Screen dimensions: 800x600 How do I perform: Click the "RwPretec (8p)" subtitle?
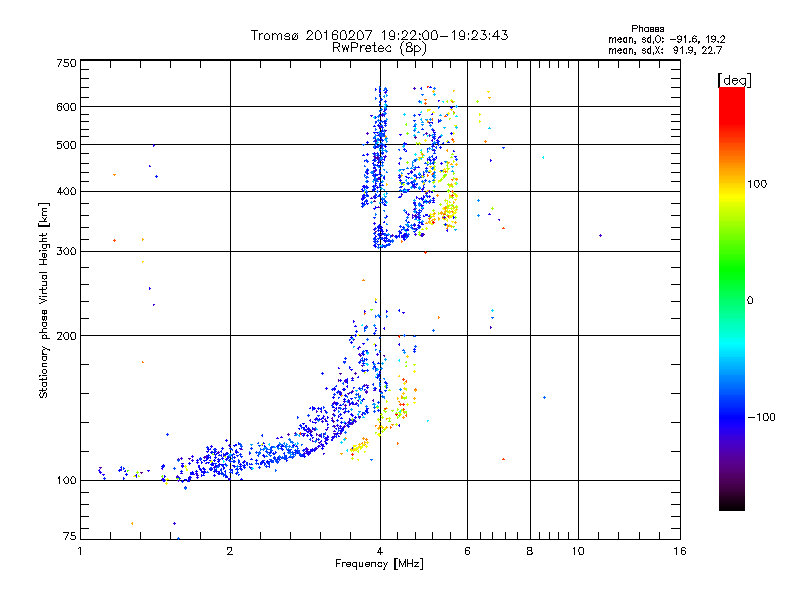click(x=379, y=48)
